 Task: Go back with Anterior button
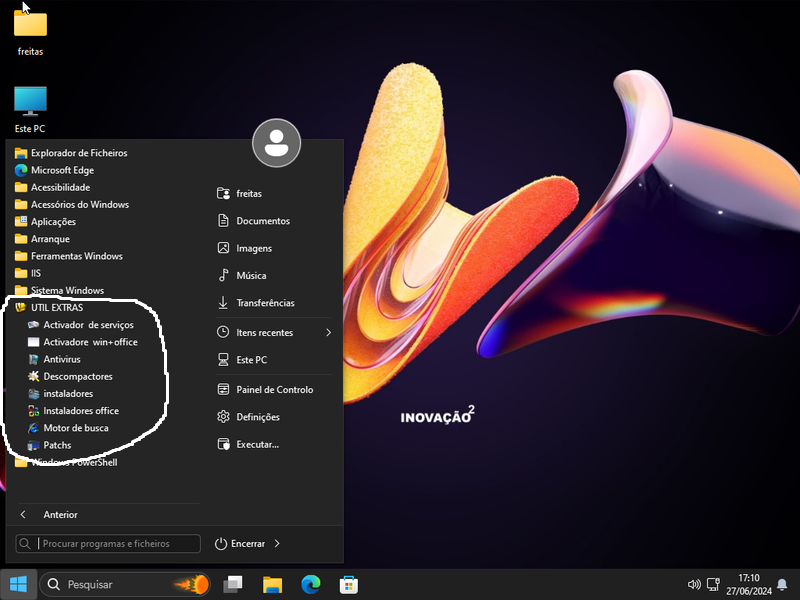coord(49,514)
